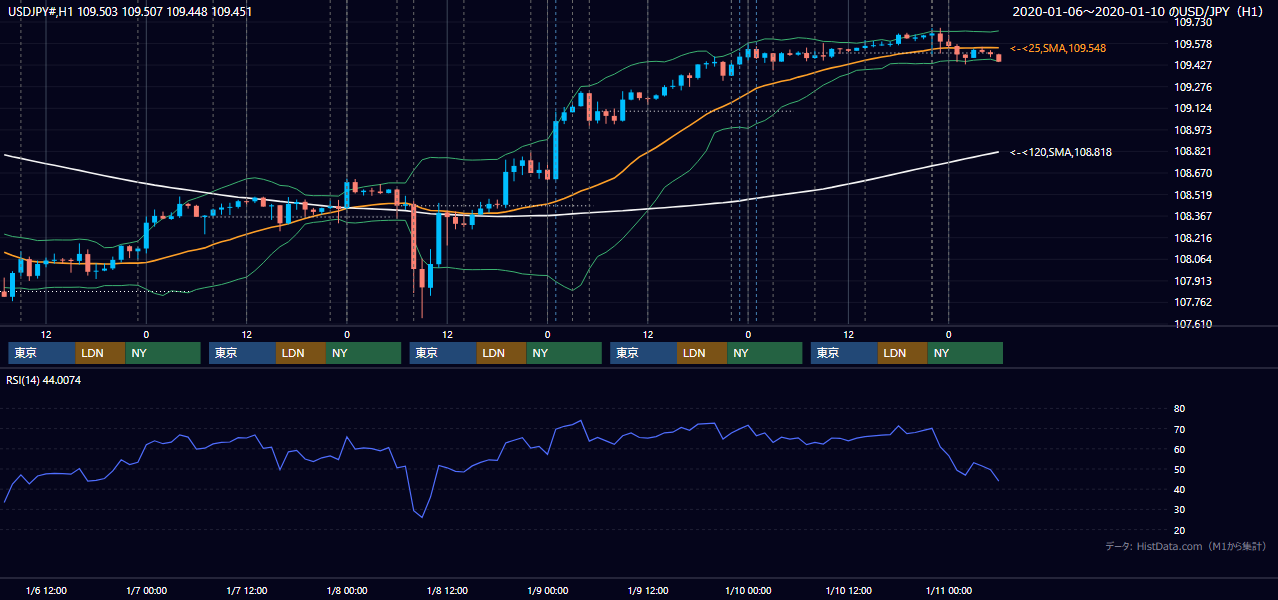Select the LDN session box for January 7
1278x600 pixels.
click(301, 353)
